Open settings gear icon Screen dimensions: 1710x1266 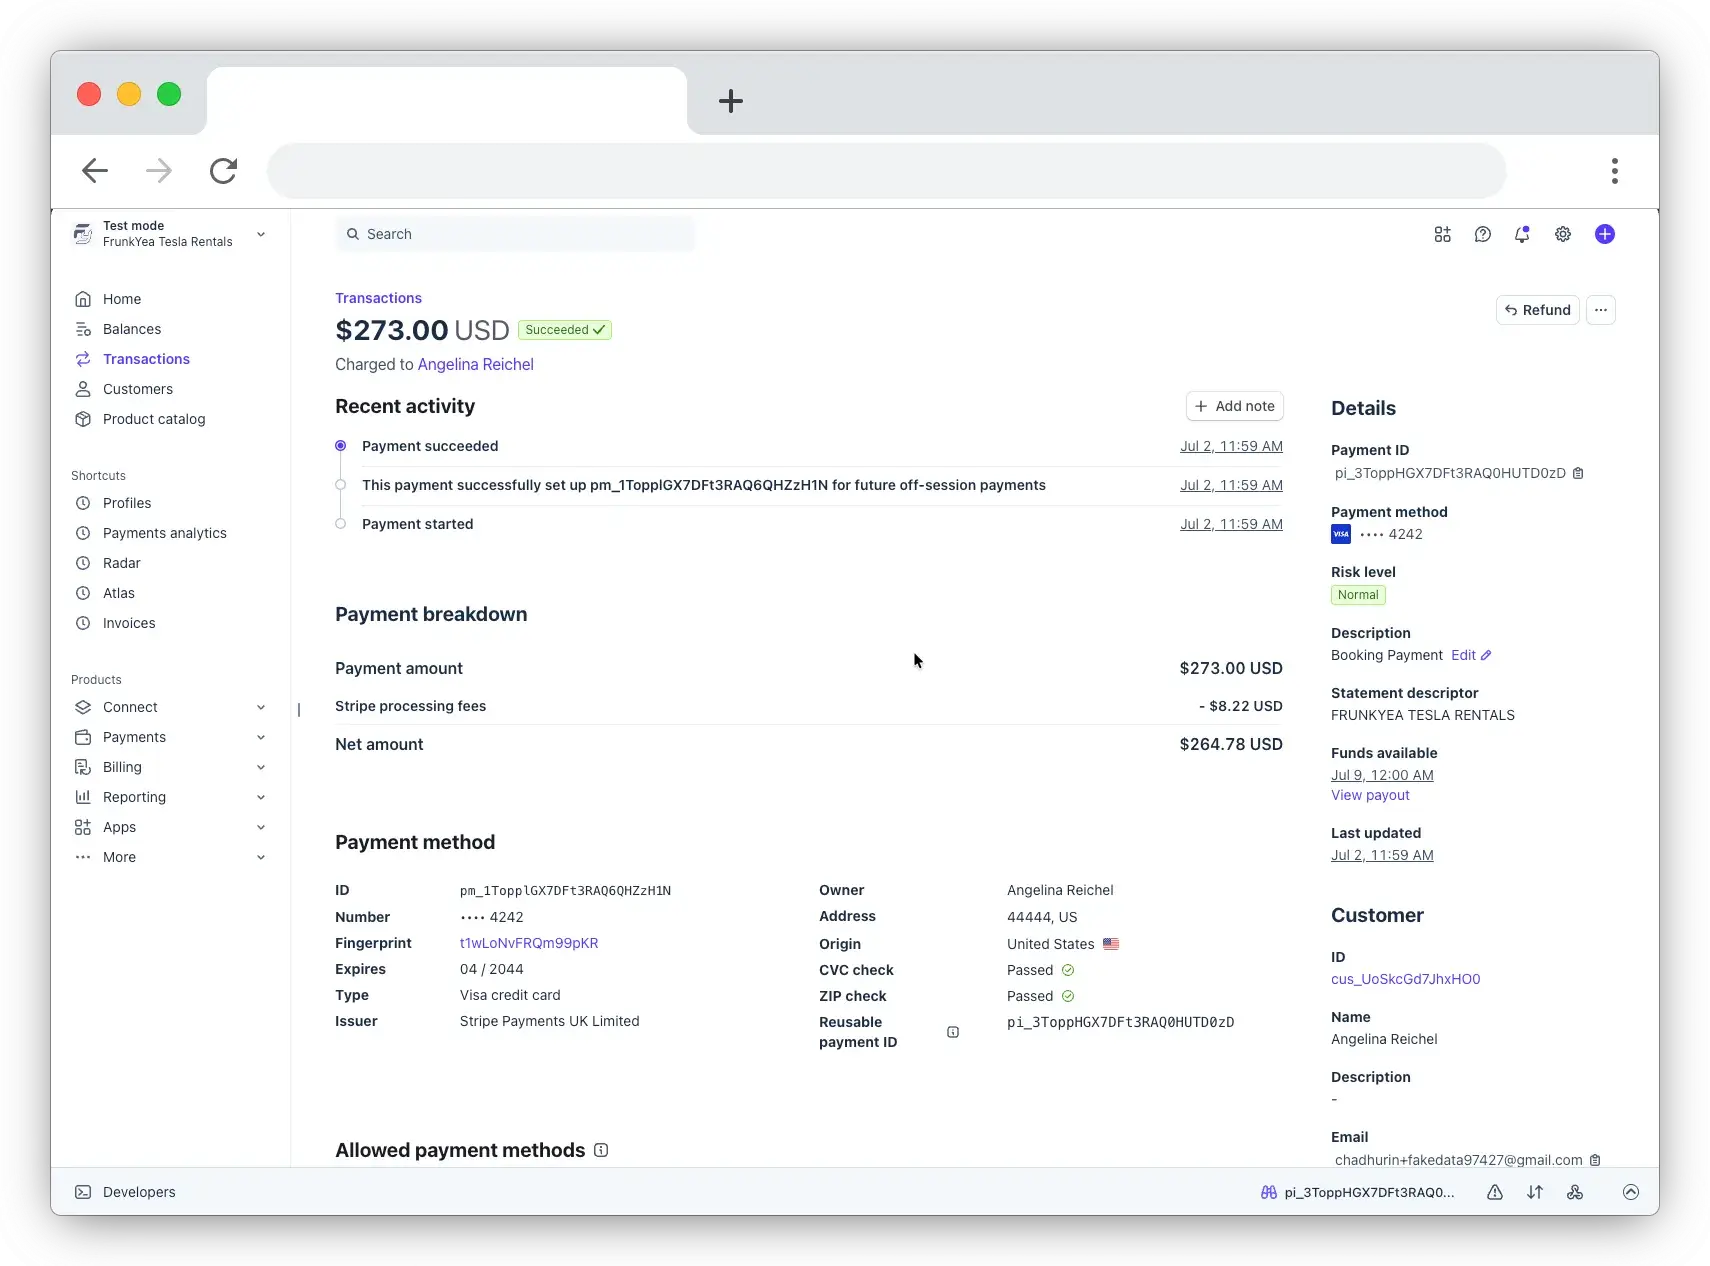(x=1563, y=234)
